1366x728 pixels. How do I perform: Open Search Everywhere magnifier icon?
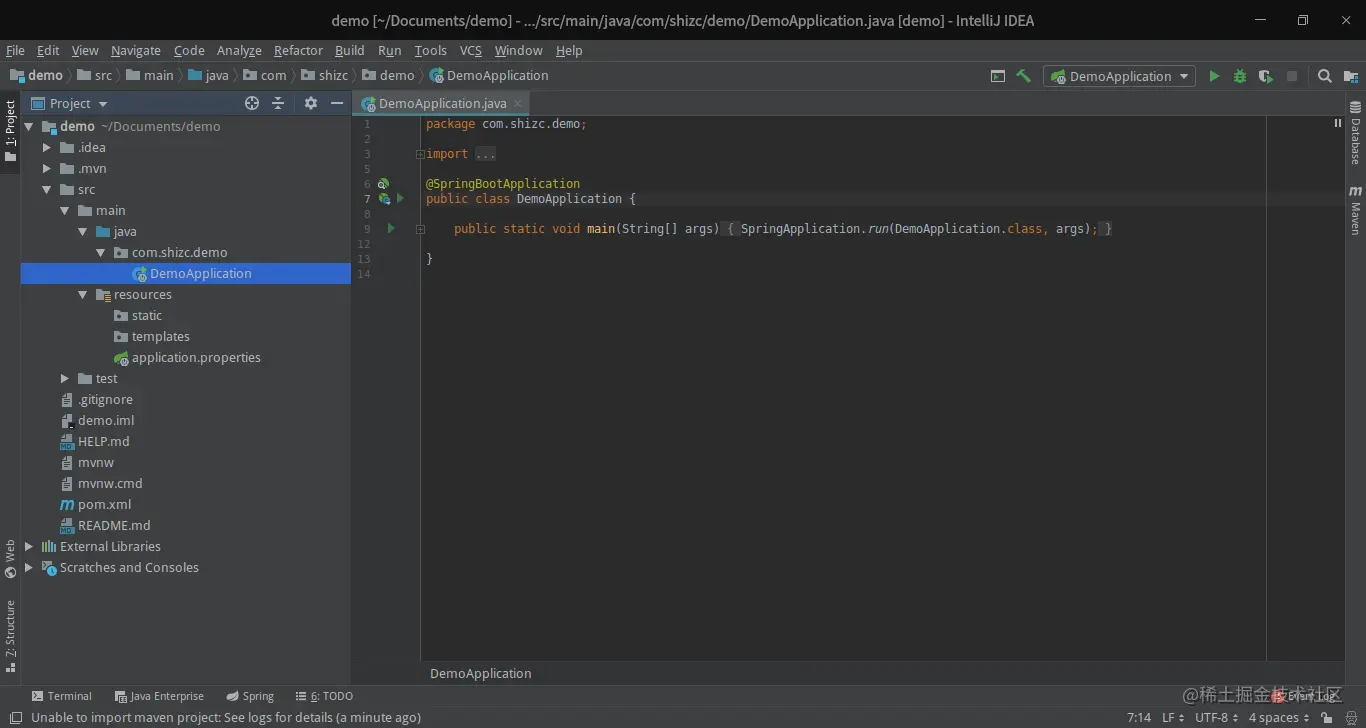[x=1324, y=76]
